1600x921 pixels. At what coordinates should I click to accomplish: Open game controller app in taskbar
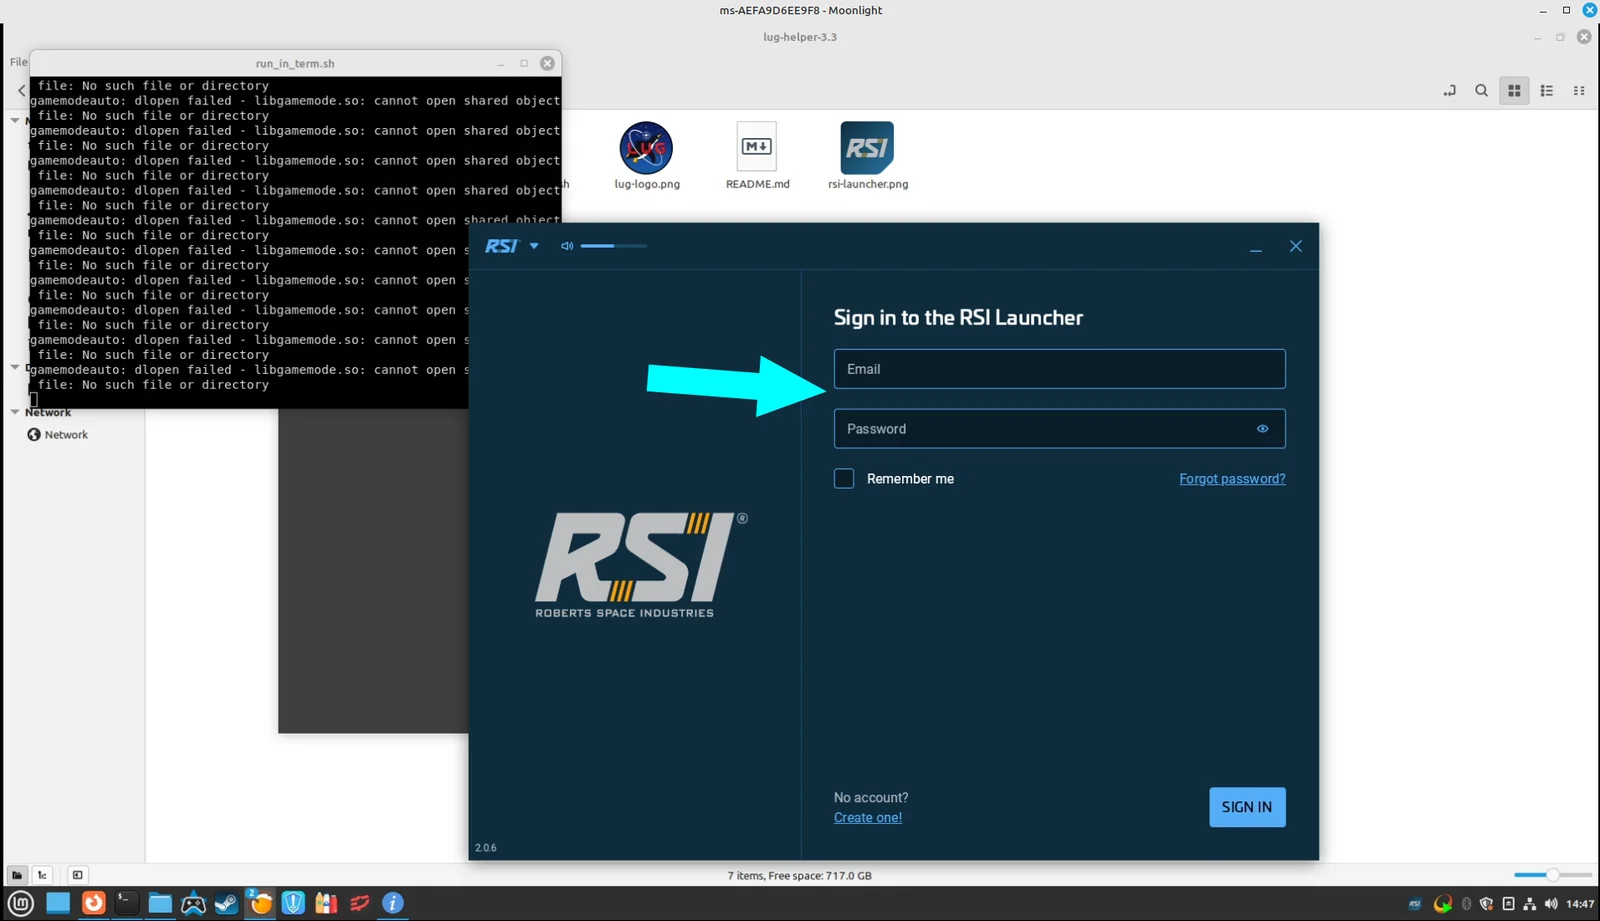pyautogui.click(x=193, y=903)
